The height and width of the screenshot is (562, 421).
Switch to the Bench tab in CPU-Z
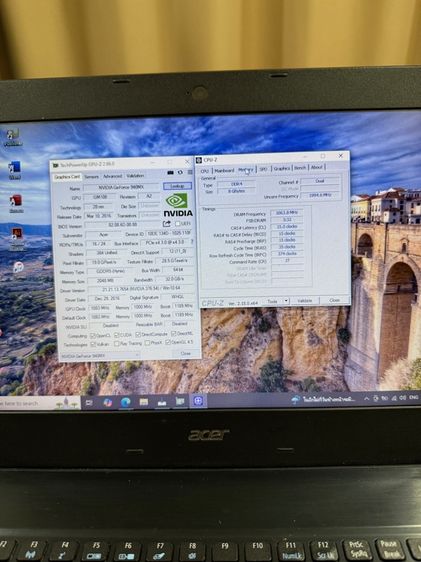coord(300,168)
